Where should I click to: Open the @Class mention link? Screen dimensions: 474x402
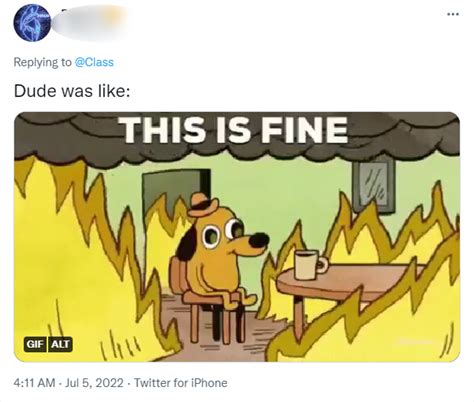point(94,62)
